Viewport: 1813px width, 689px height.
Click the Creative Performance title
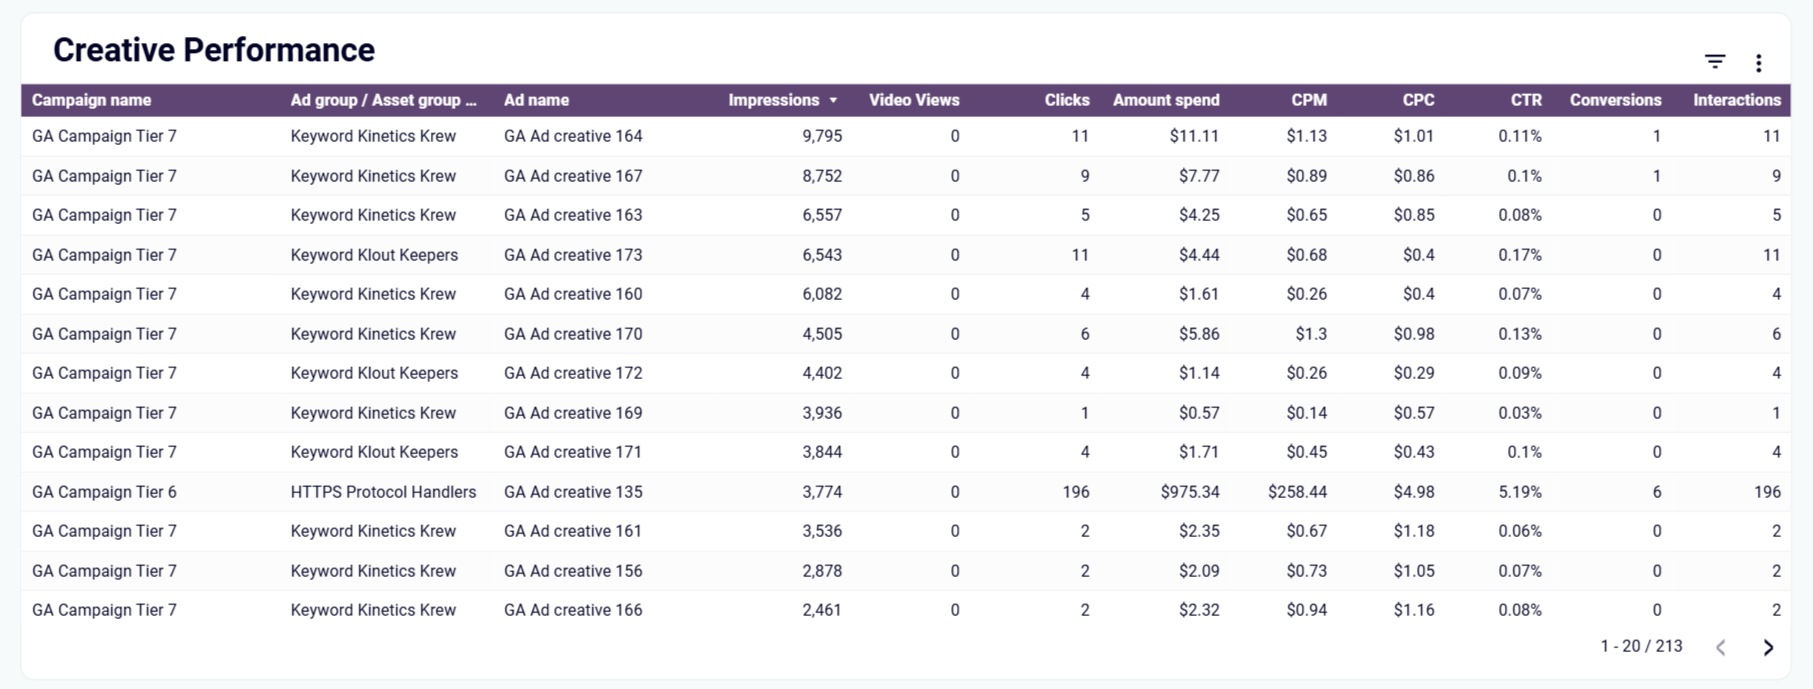click(x=214, y=50)
